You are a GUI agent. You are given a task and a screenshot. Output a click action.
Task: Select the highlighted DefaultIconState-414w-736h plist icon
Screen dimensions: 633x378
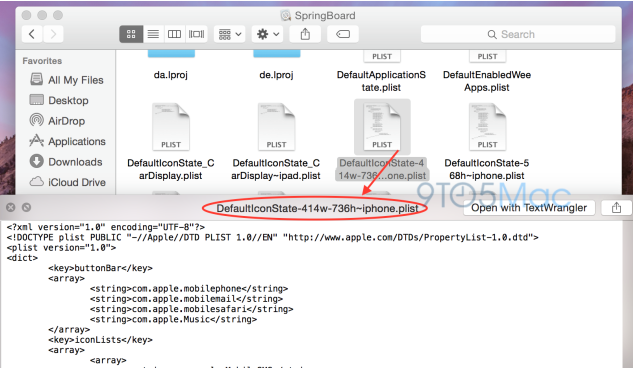click(x=382, y=127)
